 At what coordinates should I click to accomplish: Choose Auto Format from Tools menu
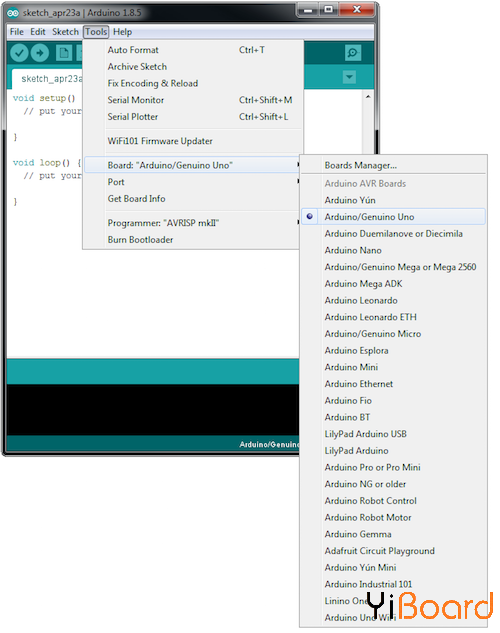[x=193, y=50]
